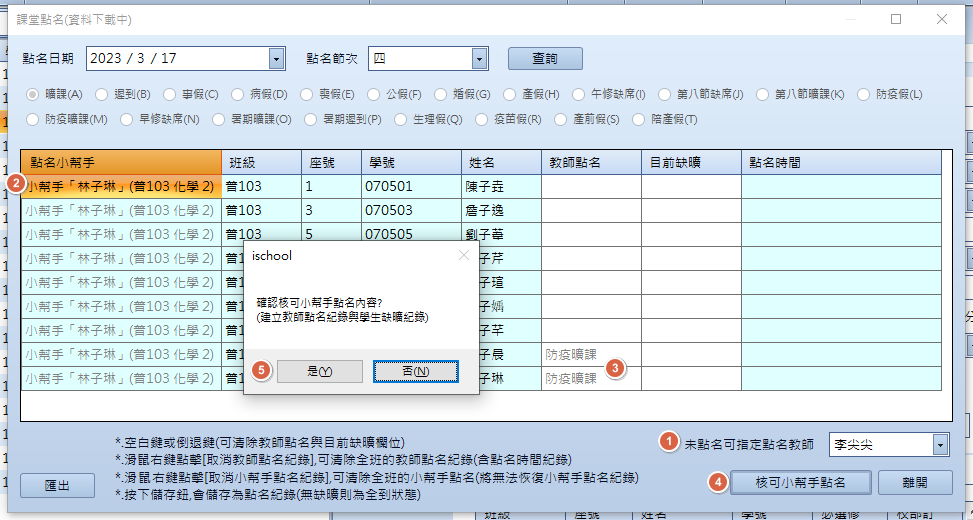The image size is (973, 520).
Task: Select the 公假(F) radio option
Action: tap(374, 95)
